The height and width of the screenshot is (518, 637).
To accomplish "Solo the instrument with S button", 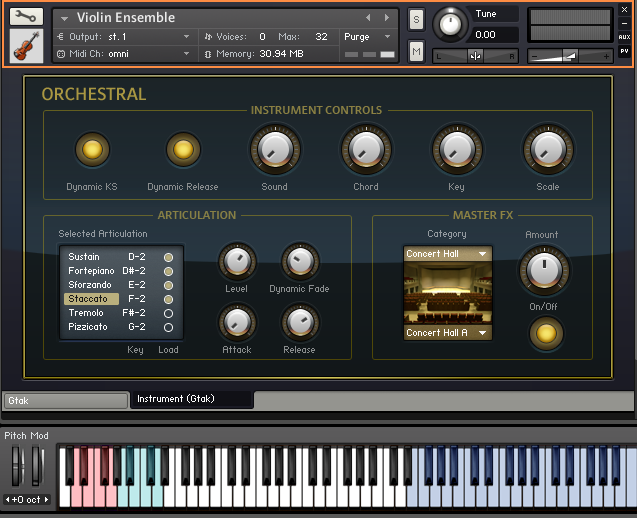I will pyautogui.click(x=416, y=22).
